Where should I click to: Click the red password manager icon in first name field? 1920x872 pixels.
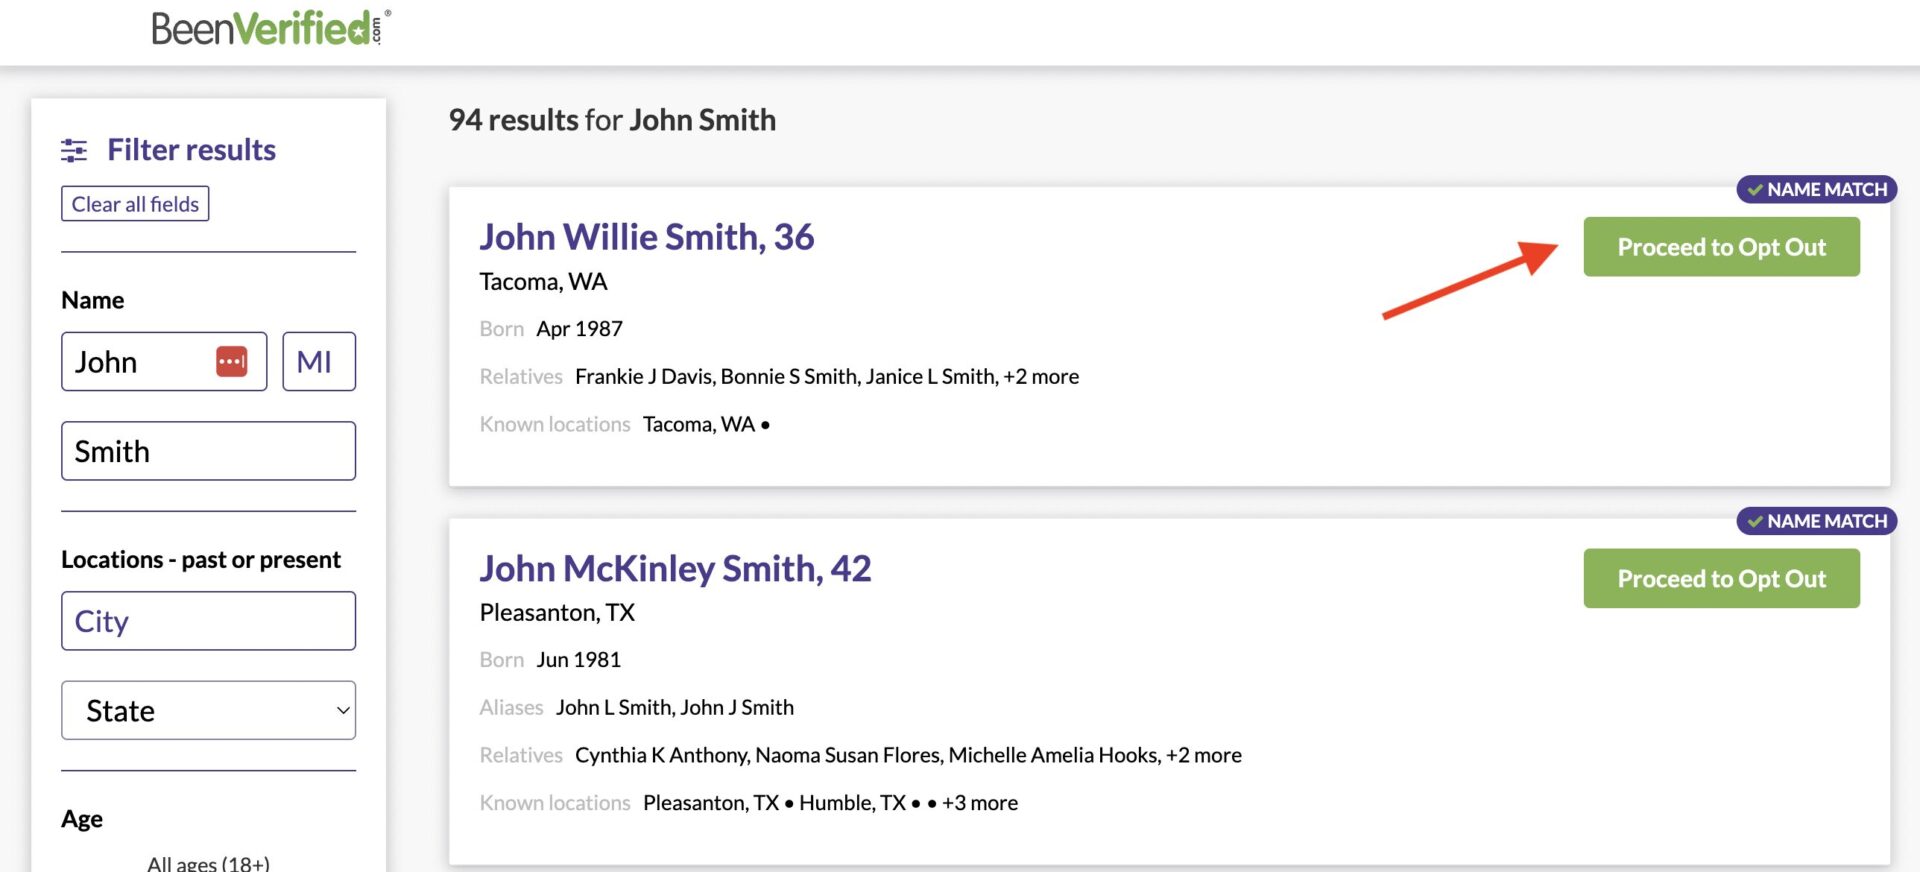click(x=232, y=361)
